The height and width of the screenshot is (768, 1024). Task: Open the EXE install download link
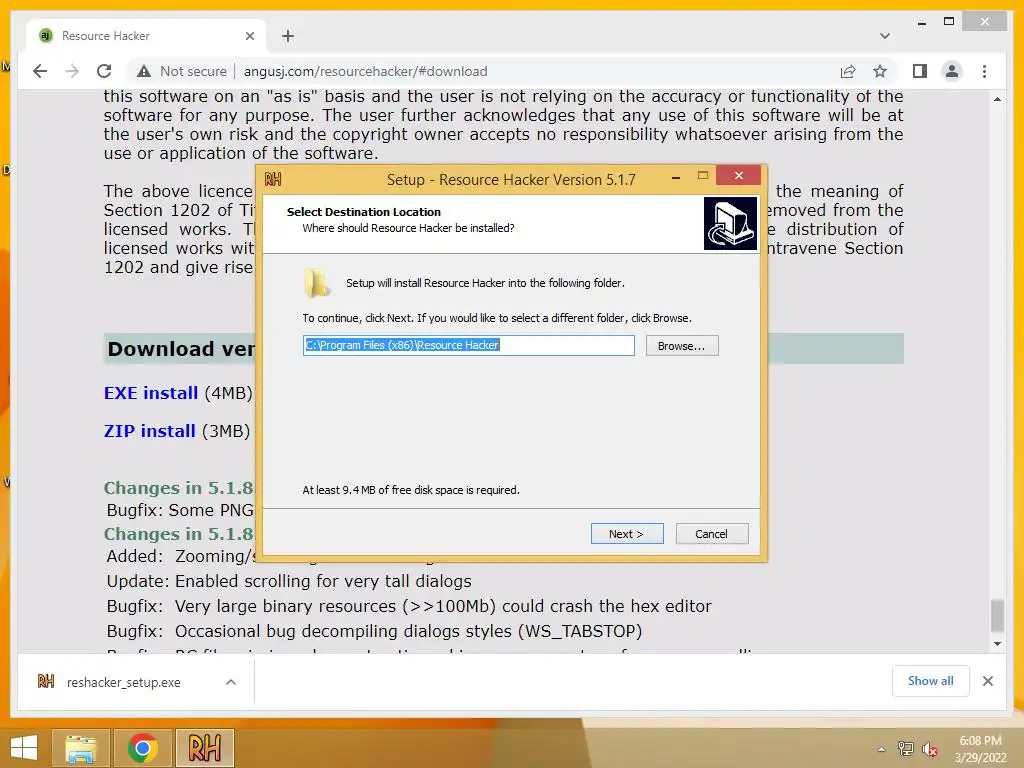point(151,393)
